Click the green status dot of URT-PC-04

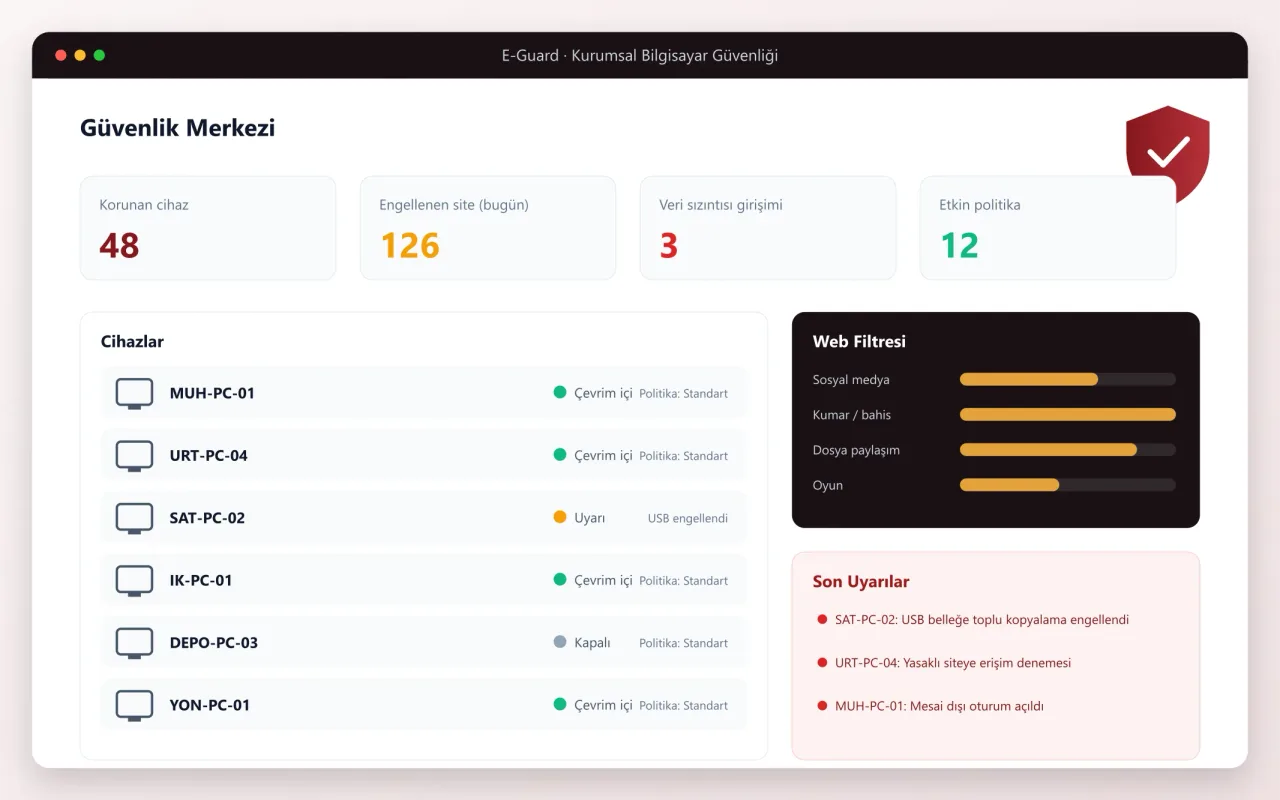[560, 454]
